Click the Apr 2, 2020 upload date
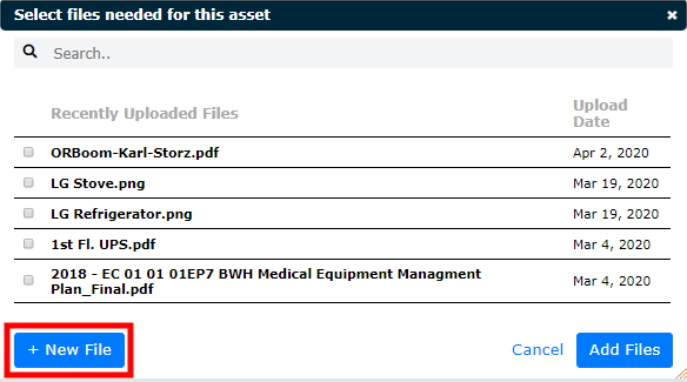The width and height of the screenshot is (687, 382). [x=611, y=153]
